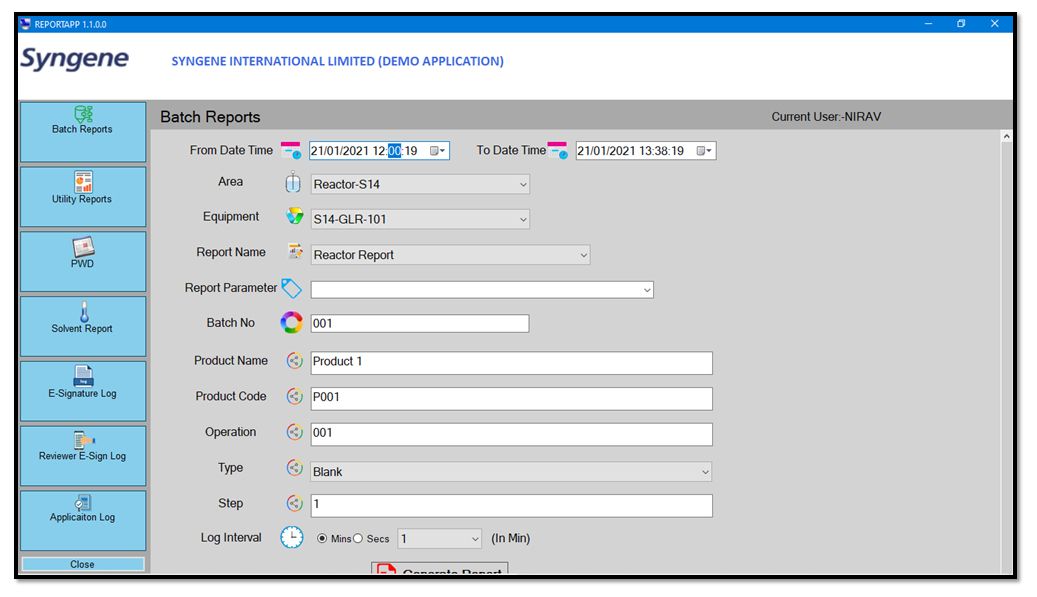Viewport: 1037px width, 597px height.
Task: Open the From Date Time picker dropdown
Action: point(438,151)
